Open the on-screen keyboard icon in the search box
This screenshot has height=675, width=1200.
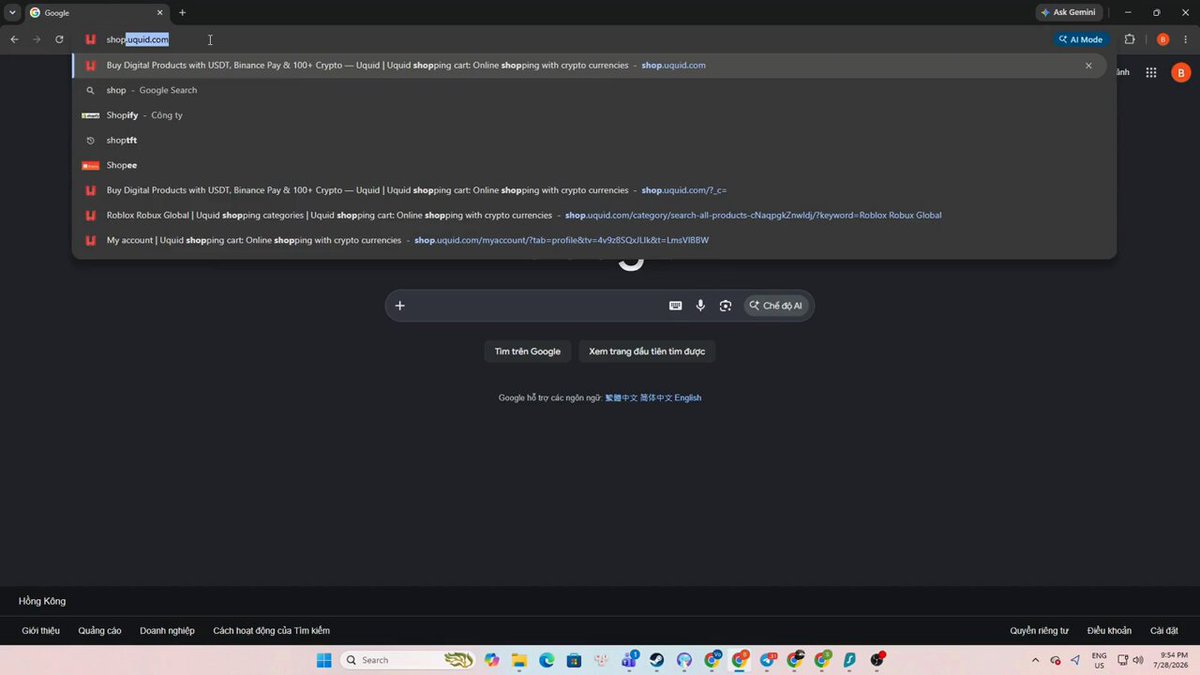(x=675, y=306)
